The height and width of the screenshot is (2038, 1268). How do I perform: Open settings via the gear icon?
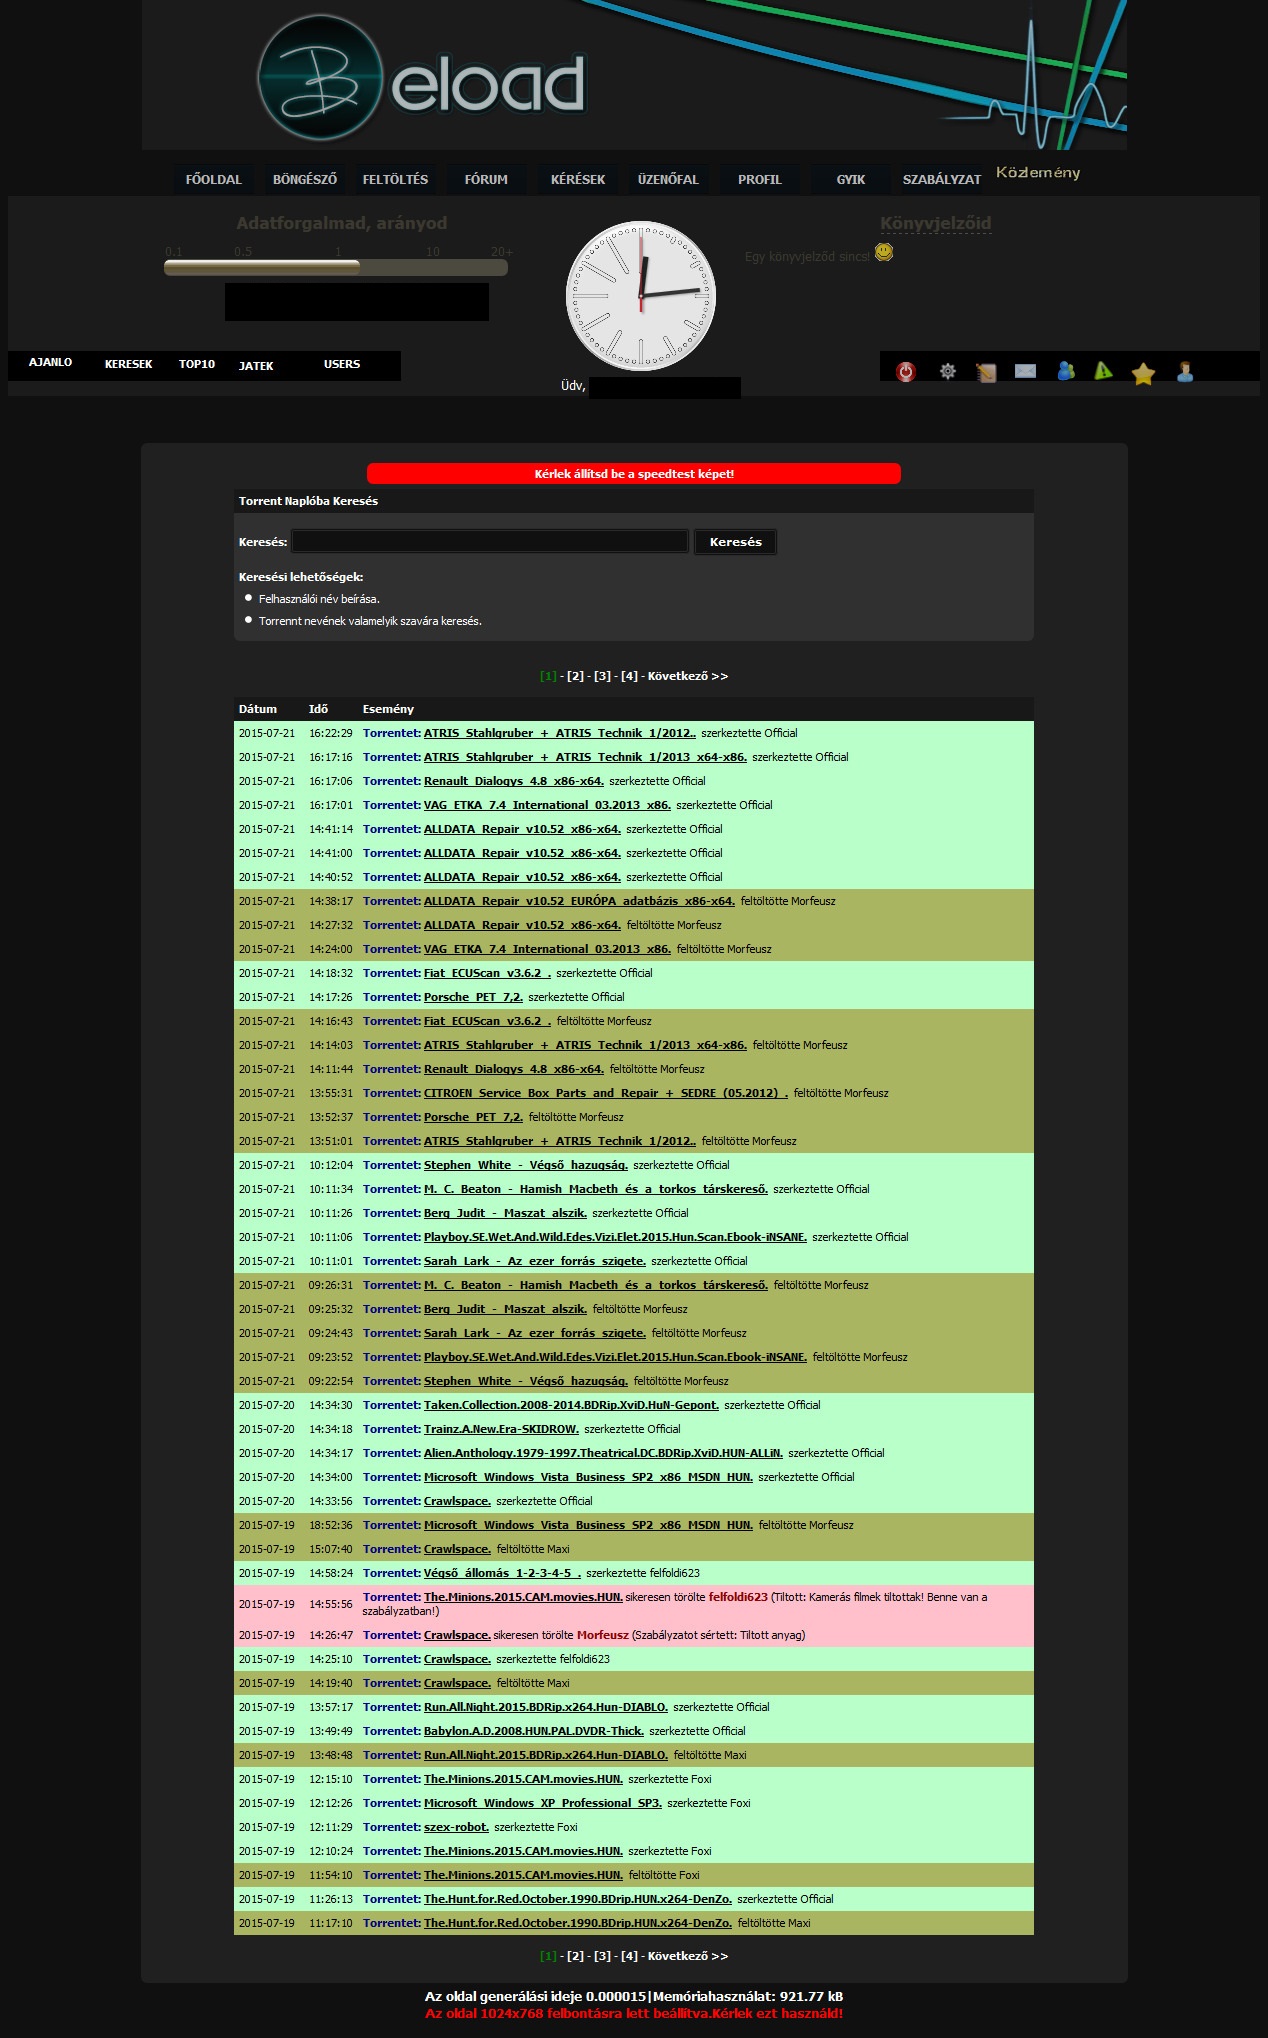pos(948,372)
